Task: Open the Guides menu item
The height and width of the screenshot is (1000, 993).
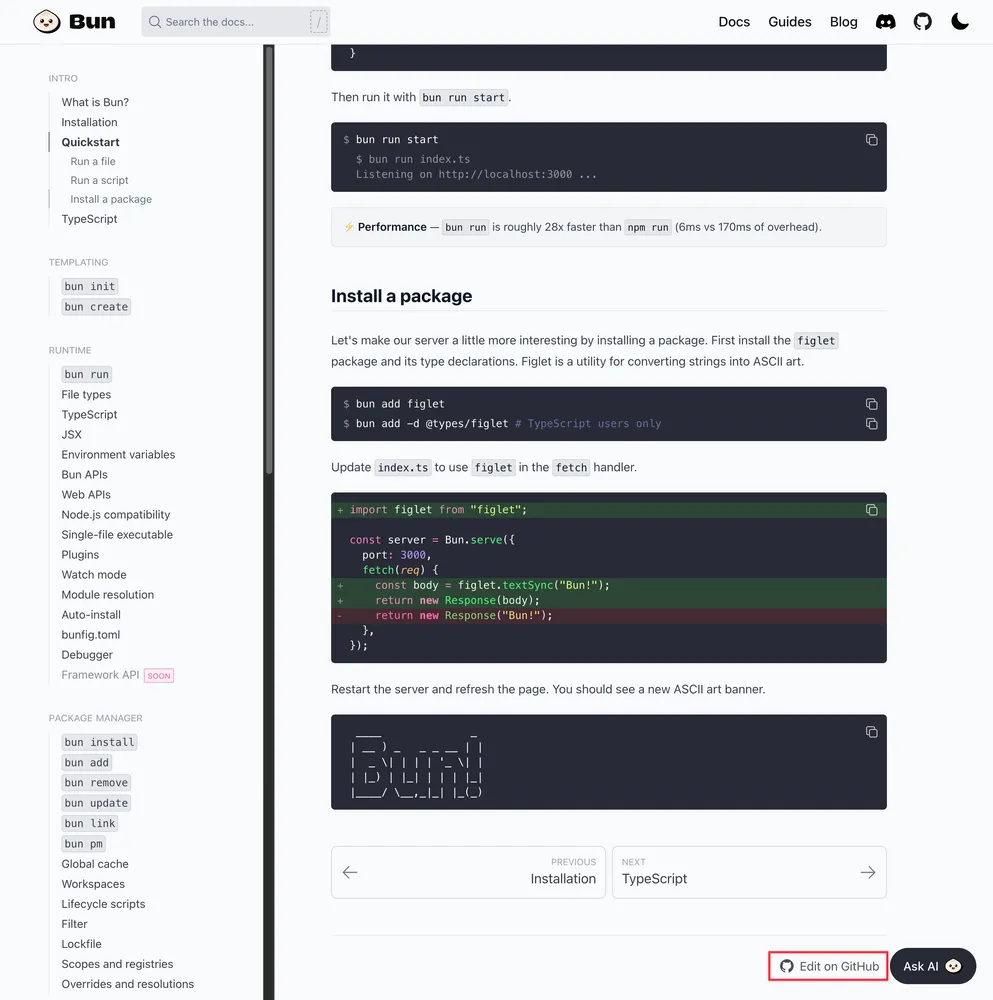Action: coord(789,22)
